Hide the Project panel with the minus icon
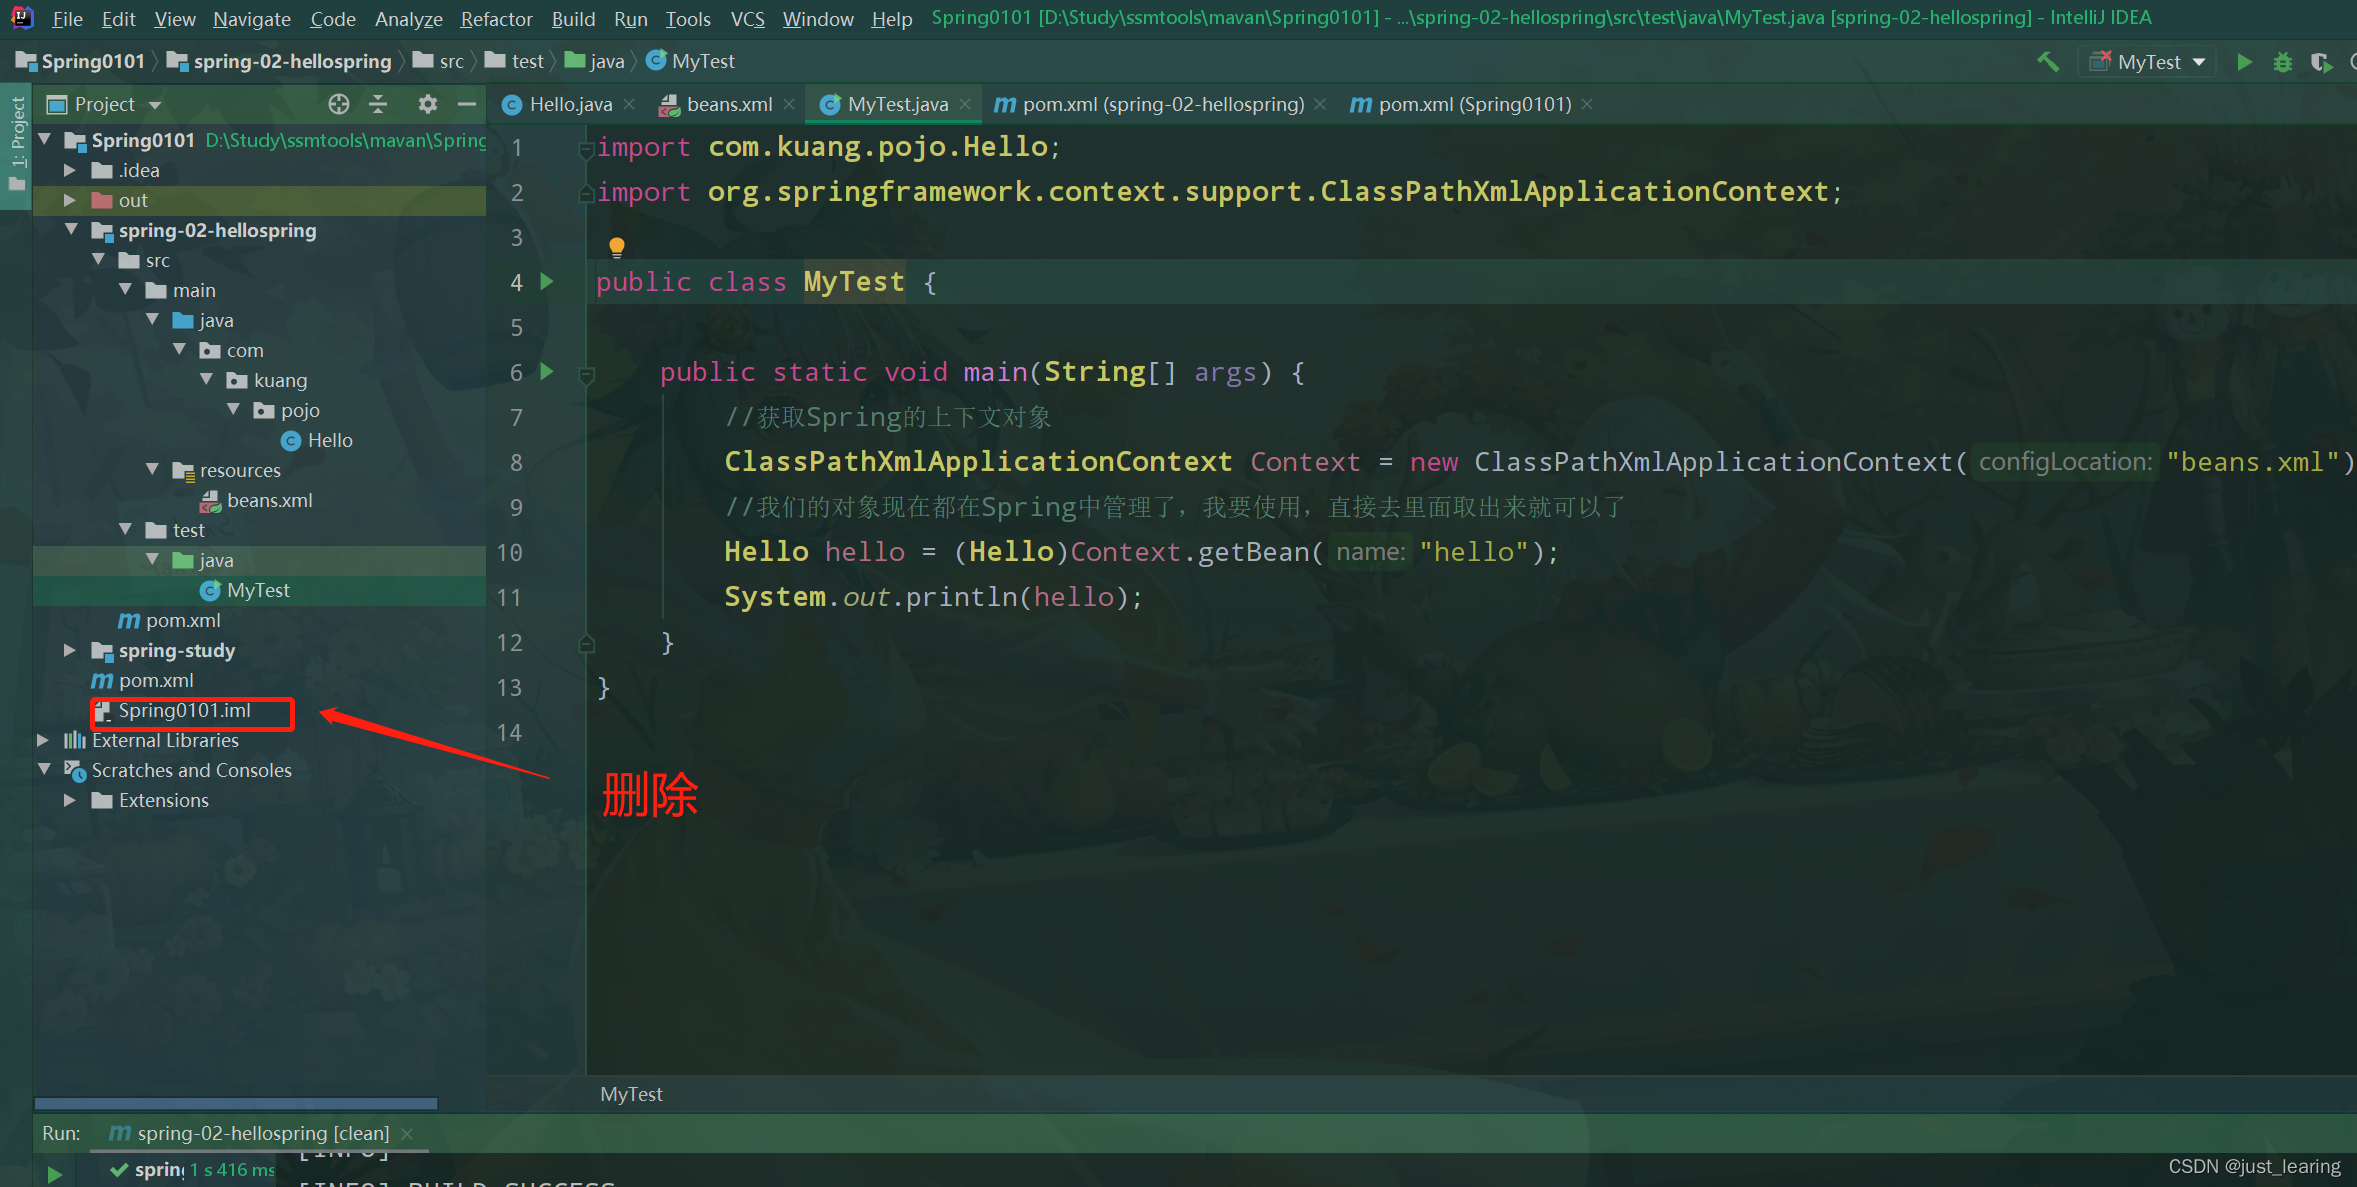 tap(467, 103)
